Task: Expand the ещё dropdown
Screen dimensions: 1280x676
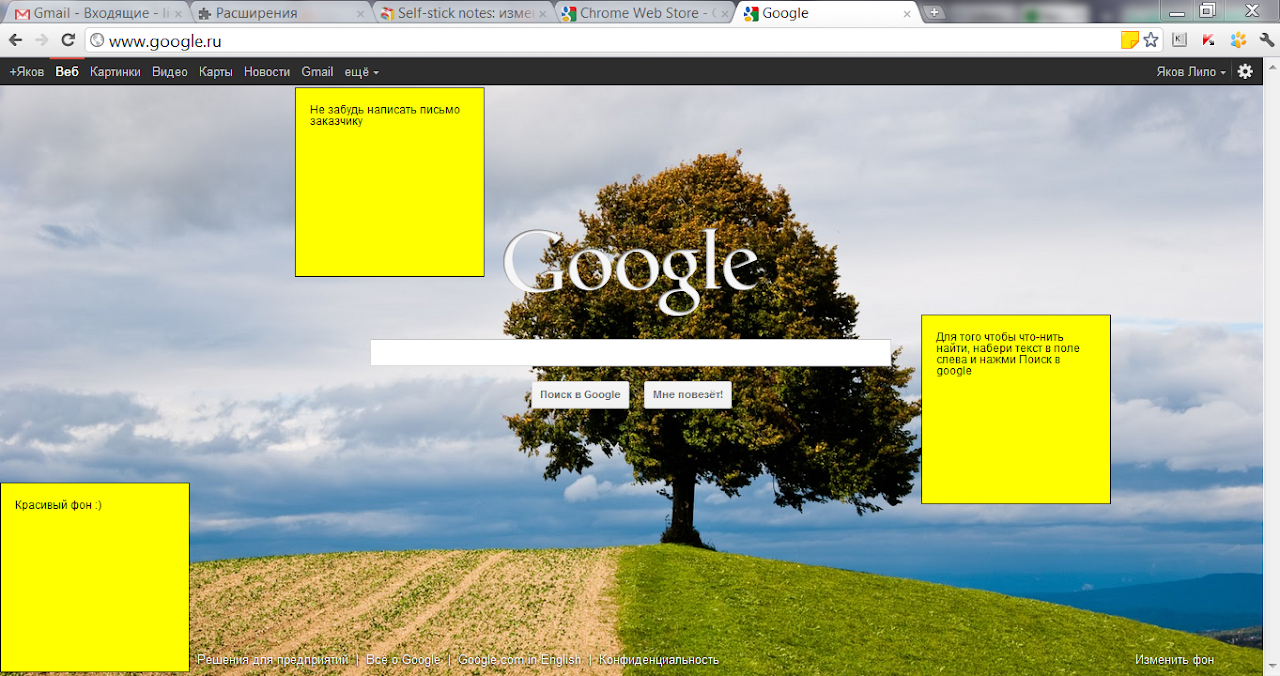Action: (361, 72)
